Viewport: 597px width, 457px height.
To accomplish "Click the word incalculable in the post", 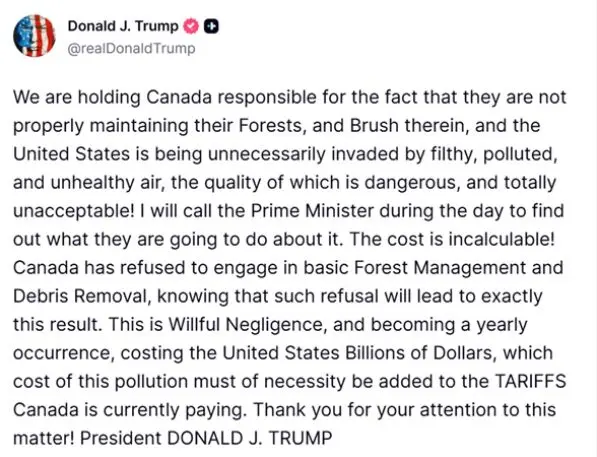I will 499,239.
